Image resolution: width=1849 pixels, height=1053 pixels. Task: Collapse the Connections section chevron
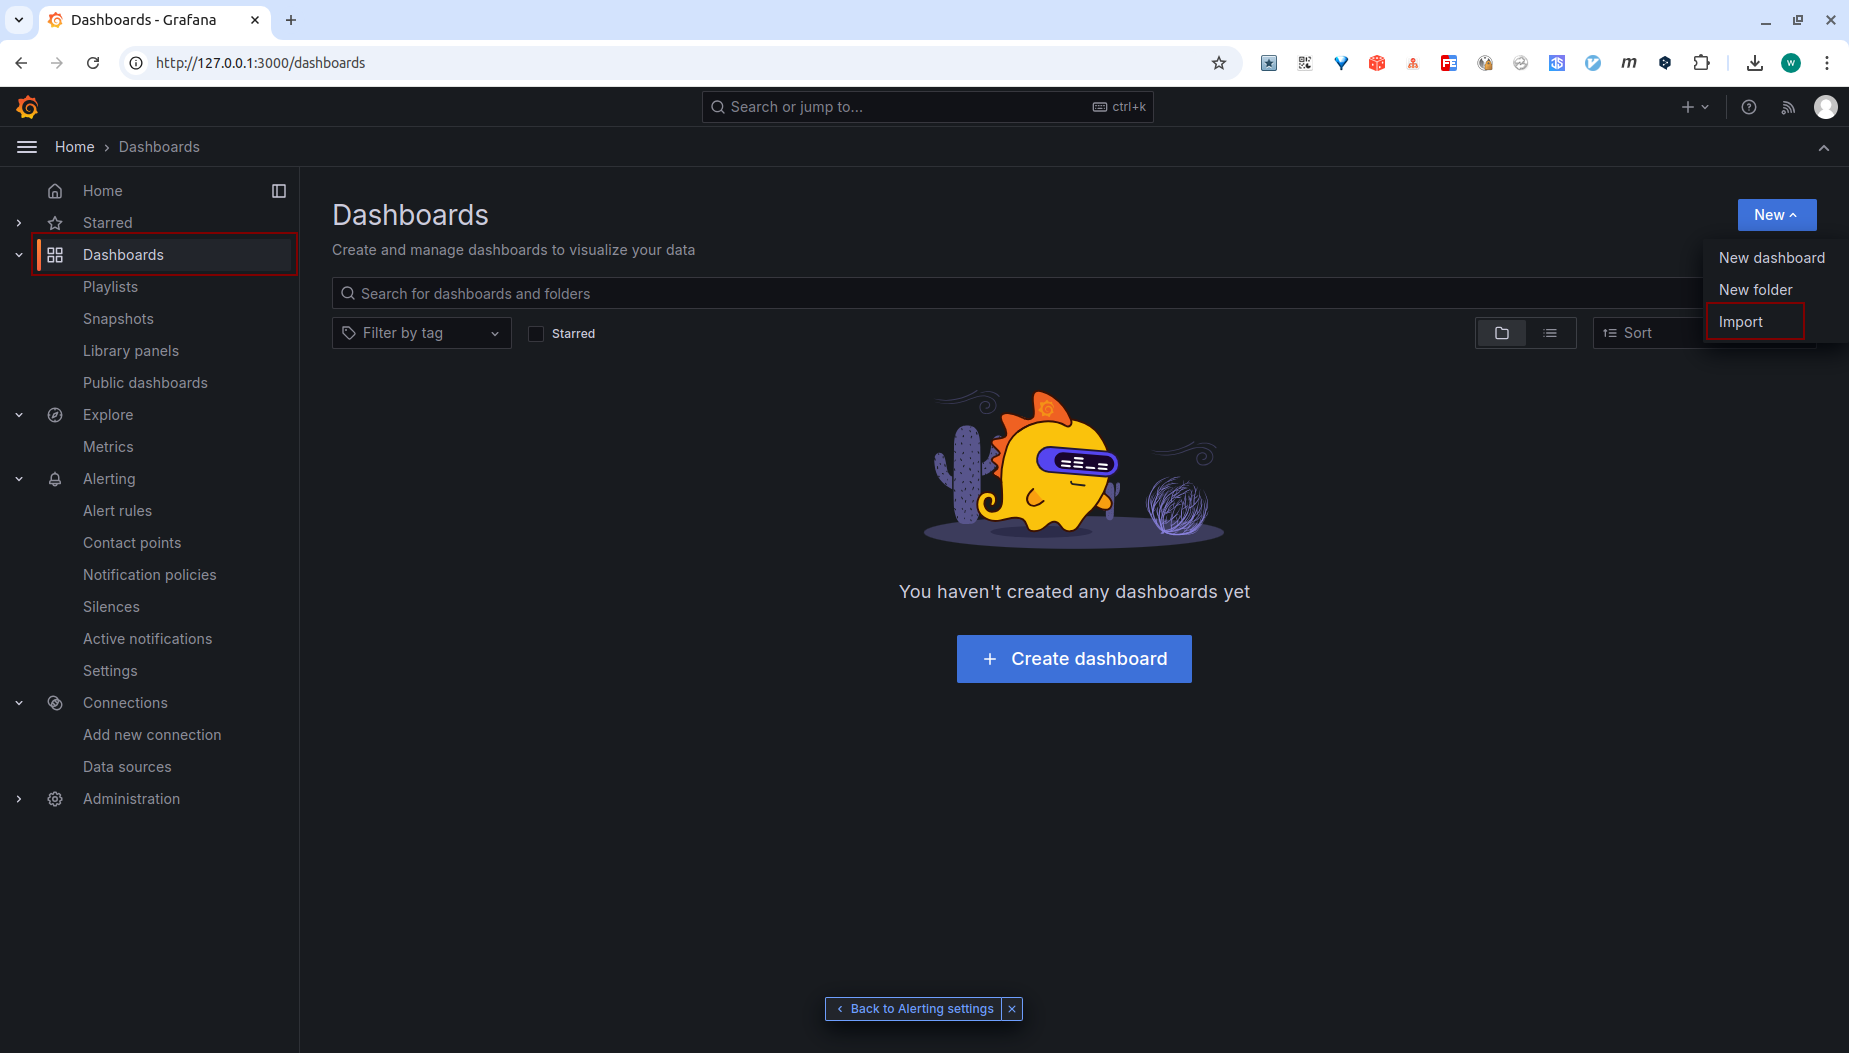point(19,703)
